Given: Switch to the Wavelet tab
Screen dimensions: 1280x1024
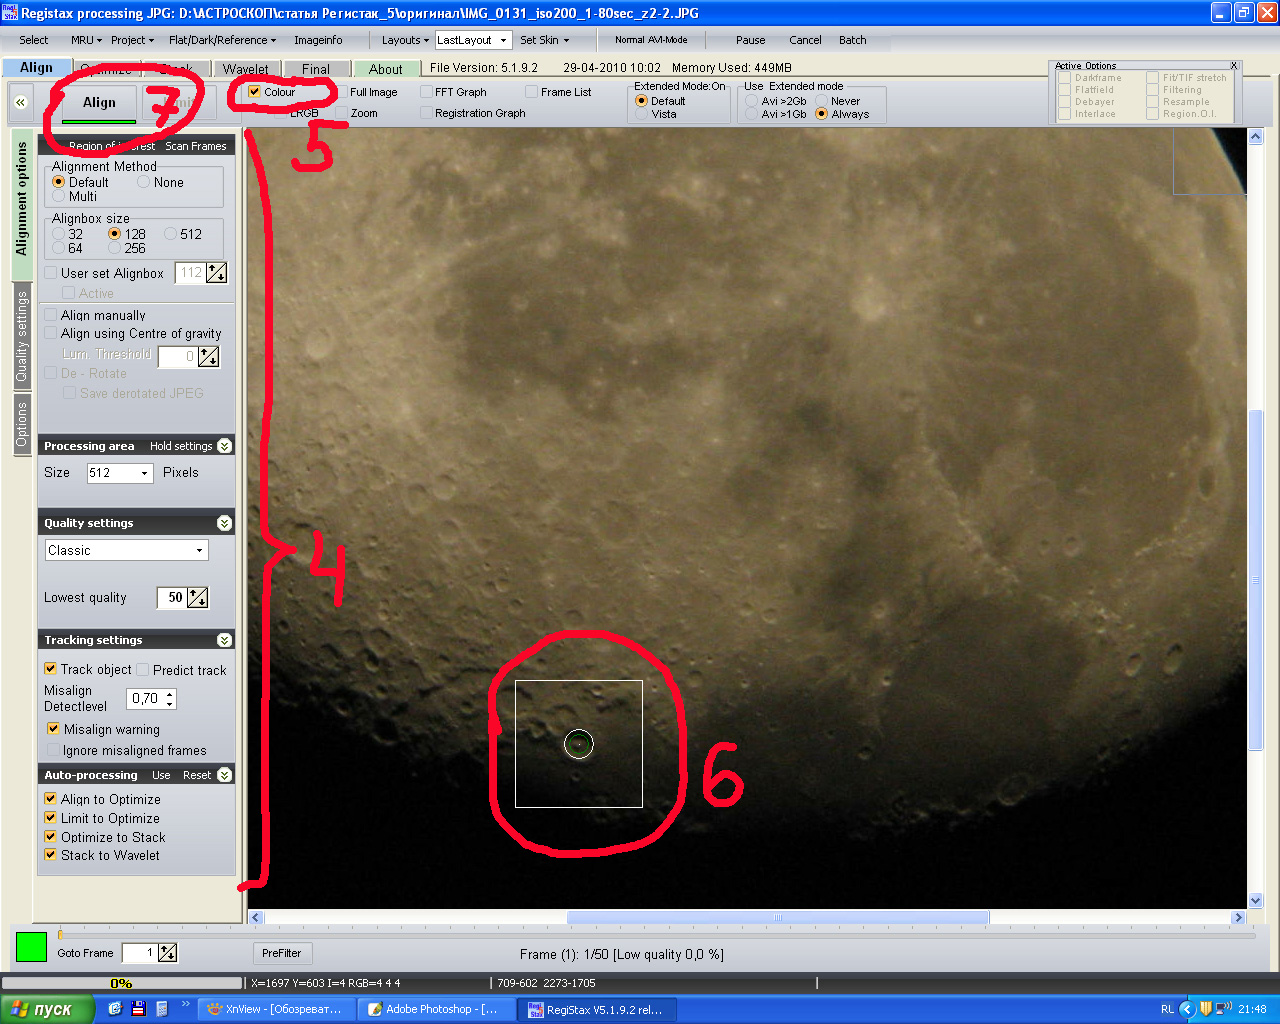Looking at the screenshot, I should [245, 69].
